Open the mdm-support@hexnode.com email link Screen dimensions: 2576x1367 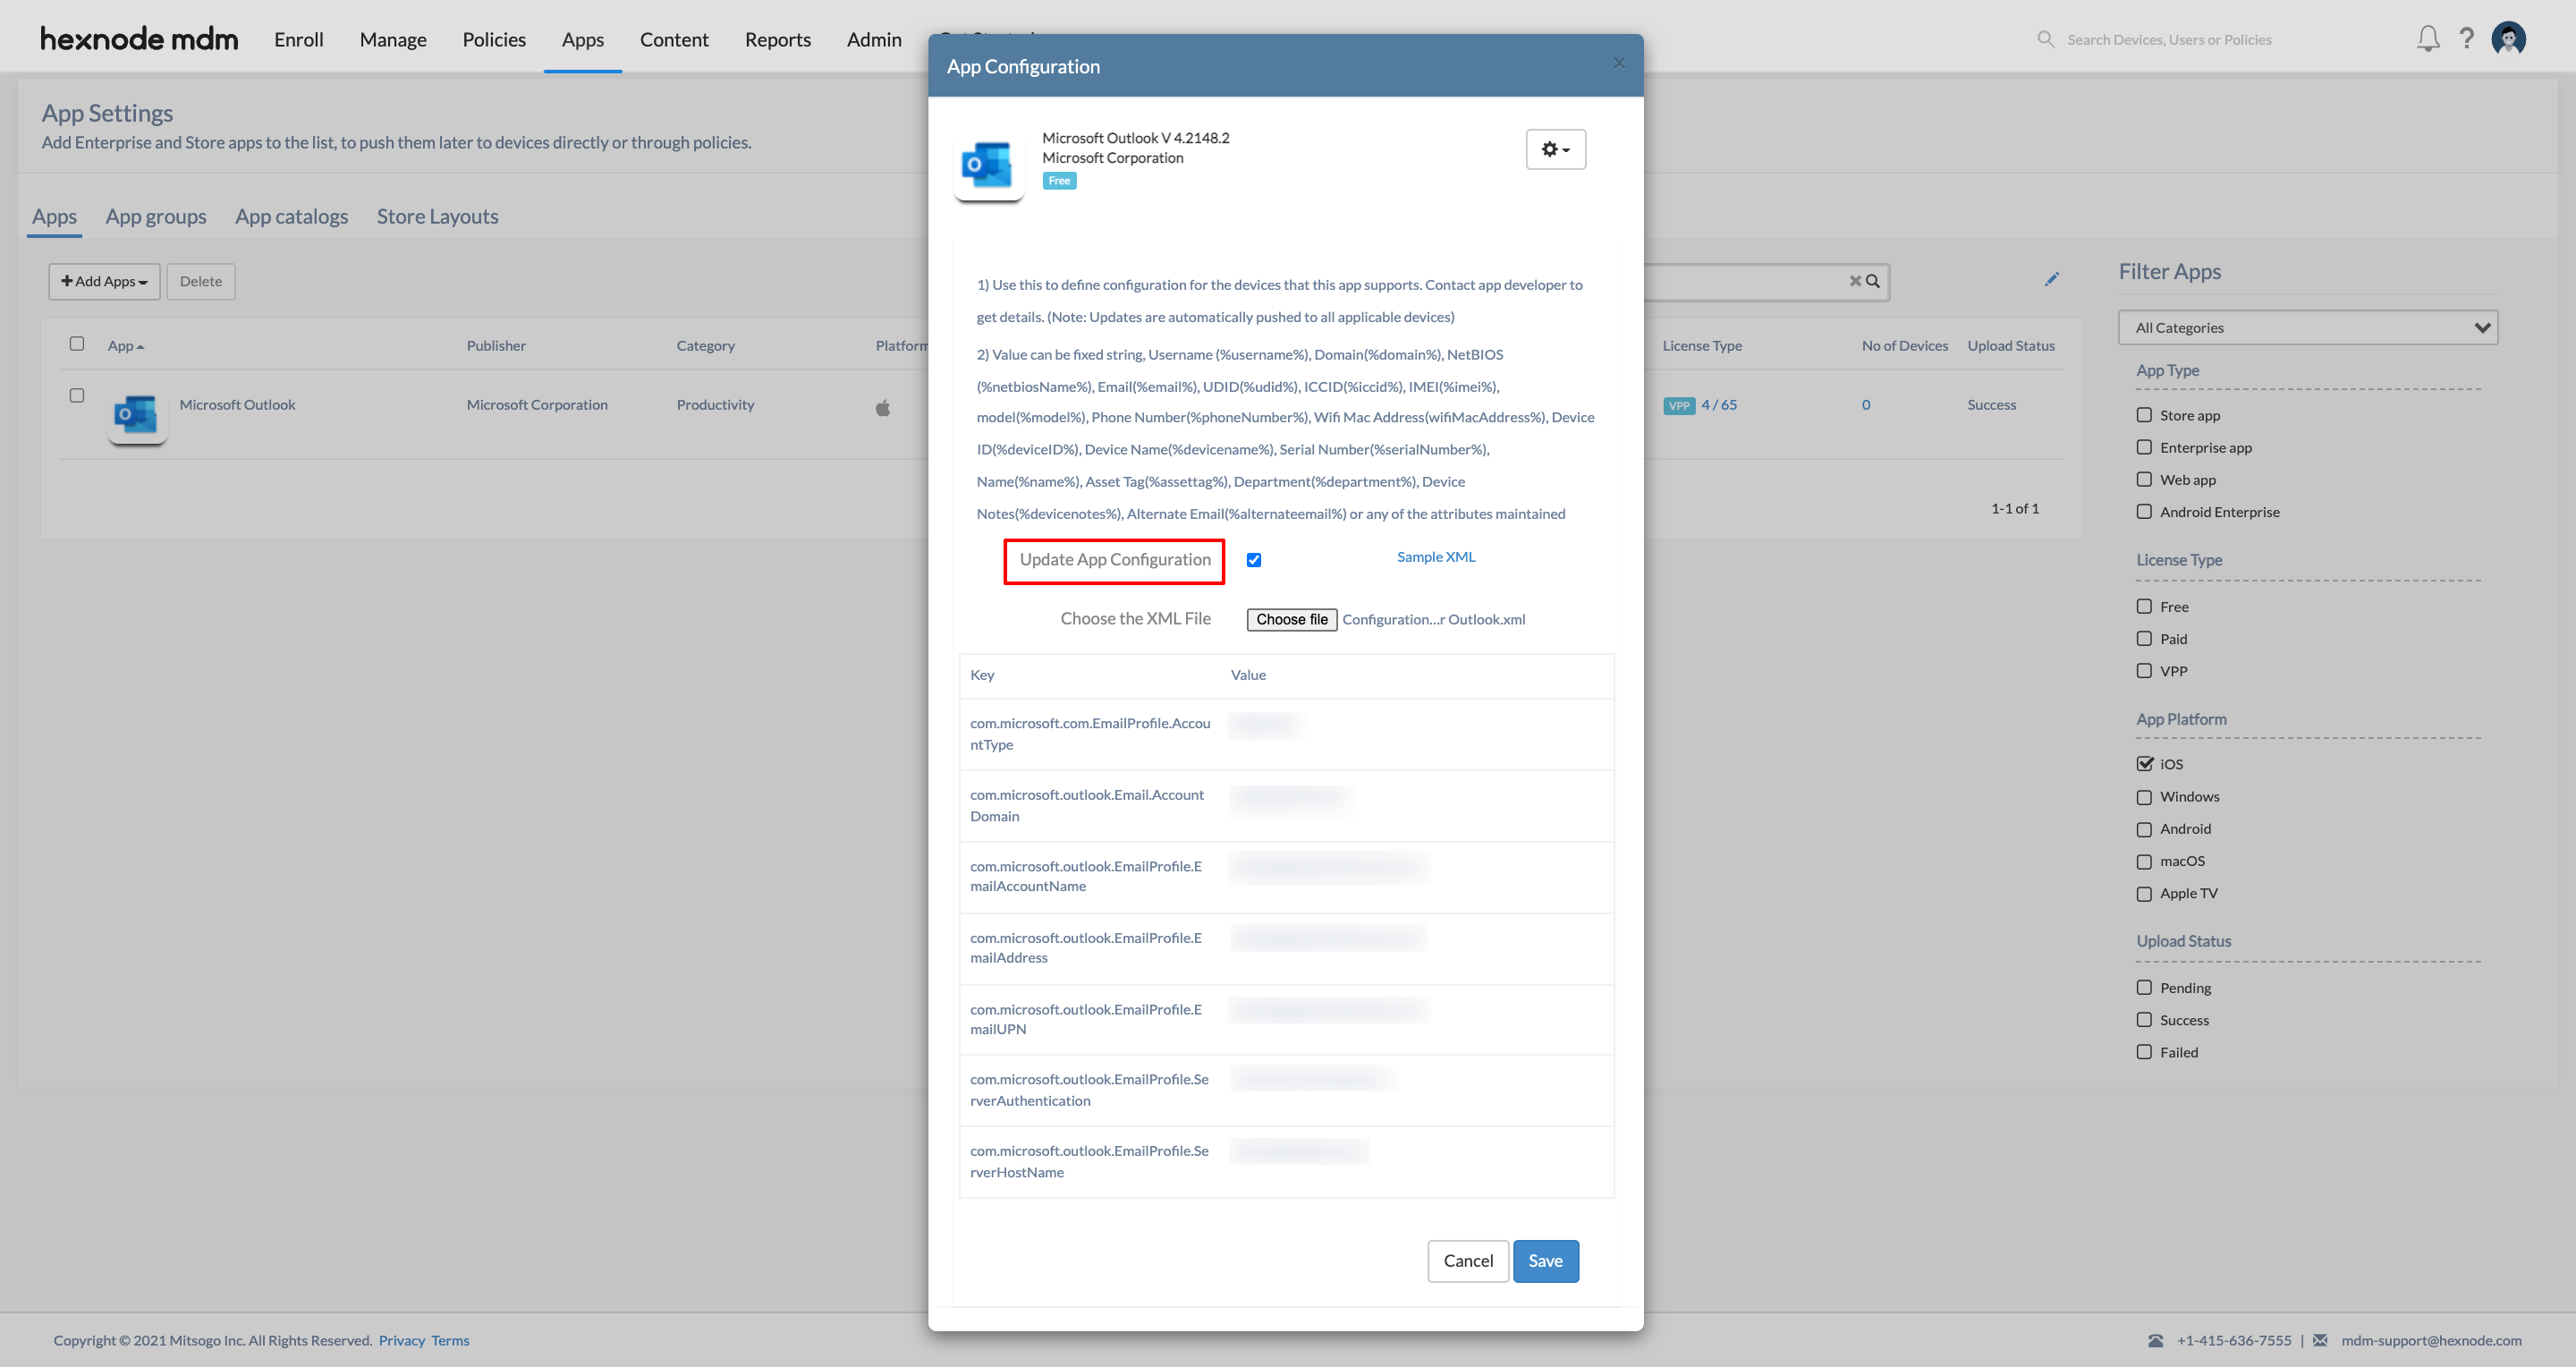(x=2431, y=1340)
